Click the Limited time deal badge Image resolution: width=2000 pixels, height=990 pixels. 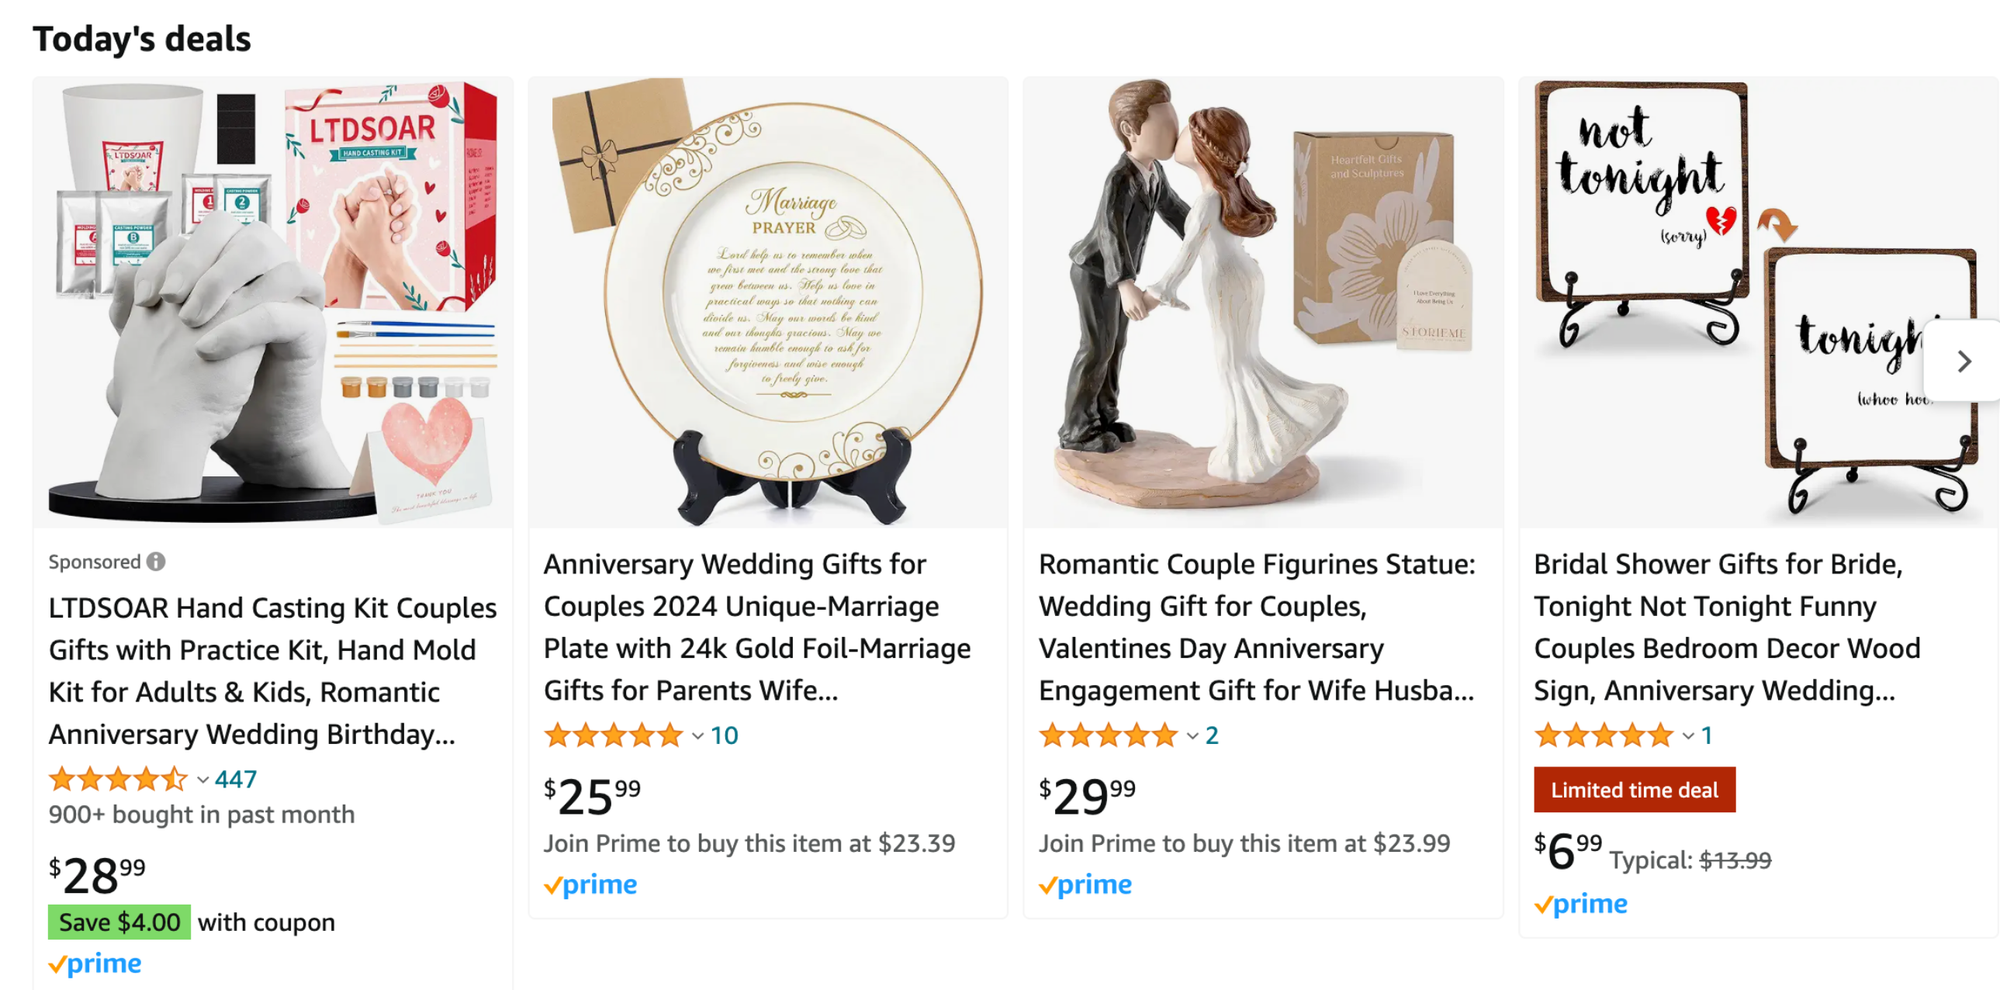click(x=1635, y=790)
